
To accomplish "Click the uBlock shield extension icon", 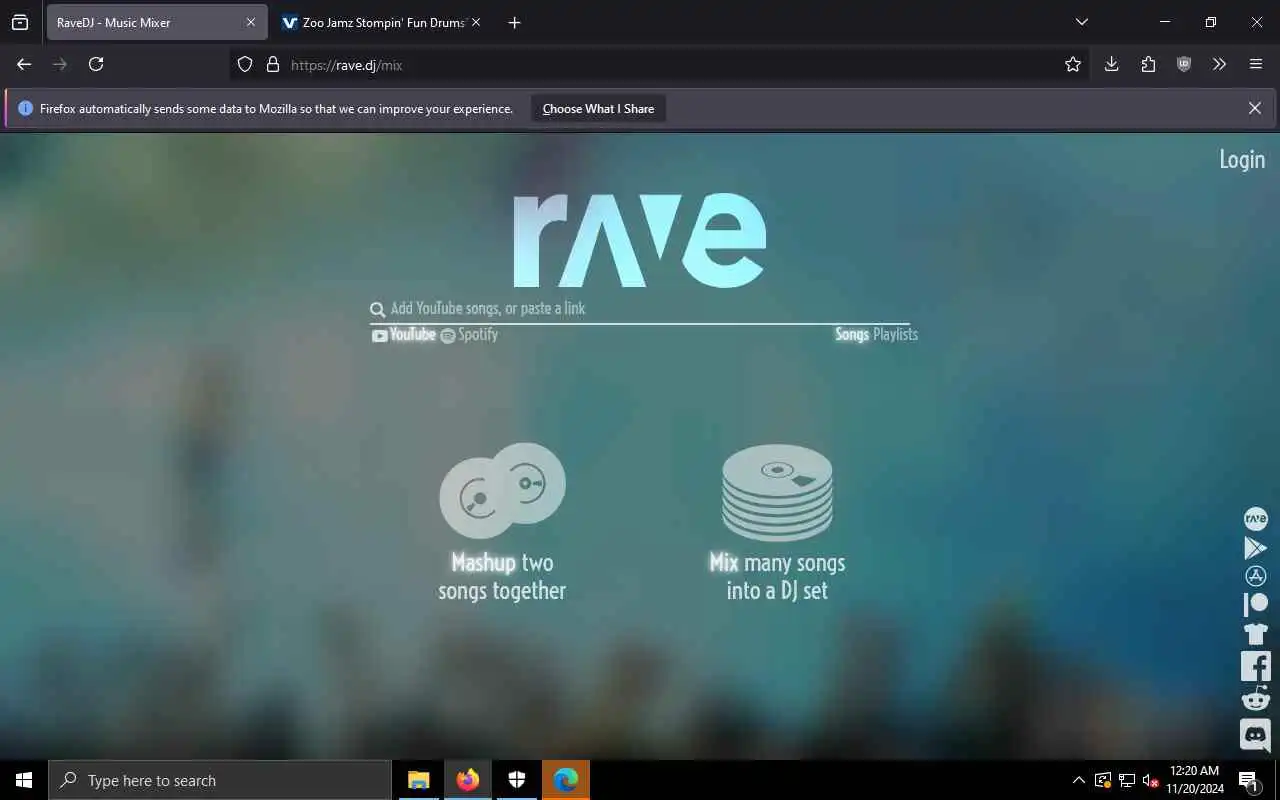I will [x=1184, y=64].
